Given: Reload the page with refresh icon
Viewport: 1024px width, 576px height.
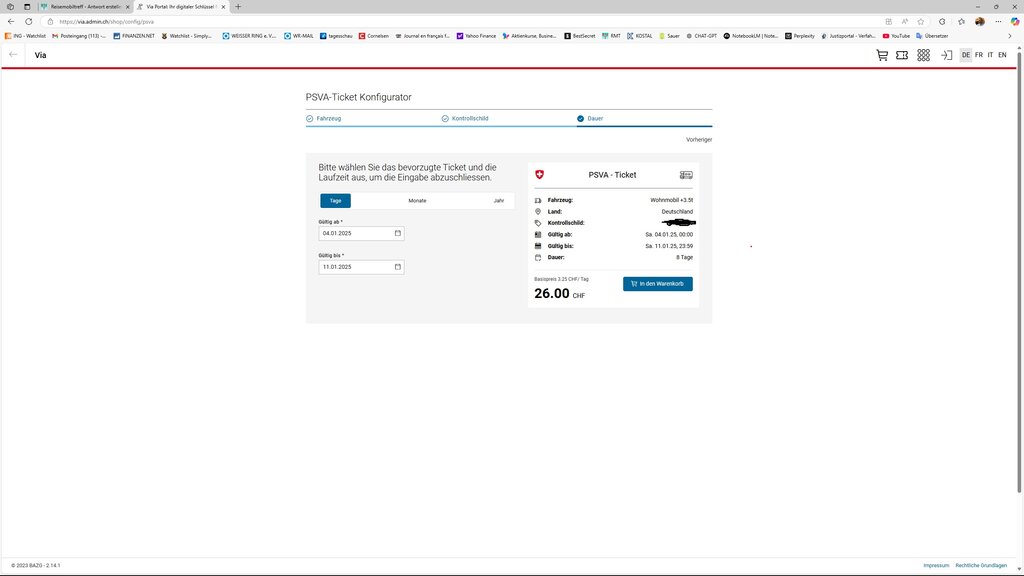Looking at the screenshot, I should click(28, 22).
